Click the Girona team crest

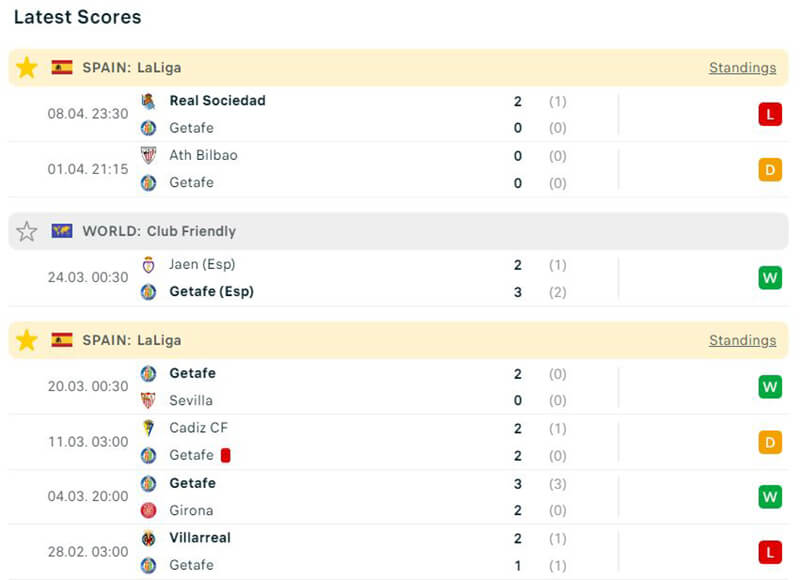coord(148,510)
